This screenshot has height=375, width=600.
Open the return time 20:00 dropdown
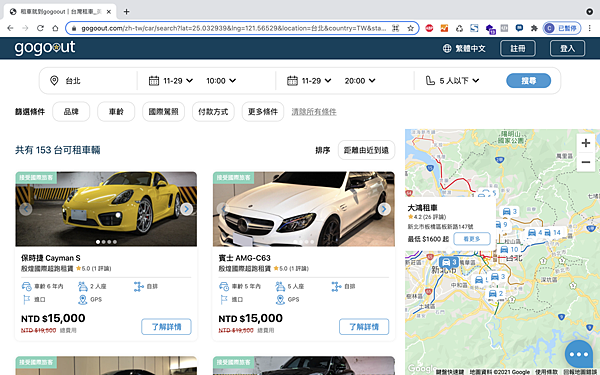[360, 81]
